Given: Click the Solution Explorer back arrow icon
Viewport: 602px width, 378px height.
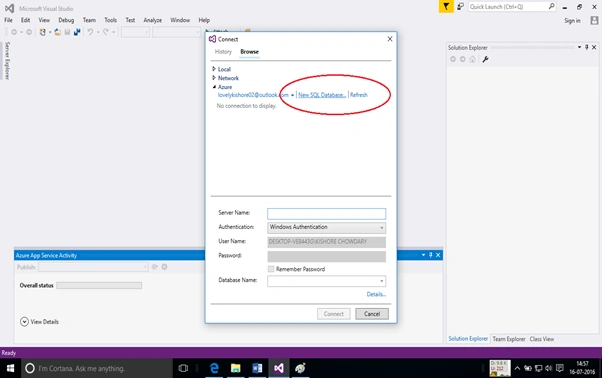Looking at the screenshot, I should tap(453, 59).
